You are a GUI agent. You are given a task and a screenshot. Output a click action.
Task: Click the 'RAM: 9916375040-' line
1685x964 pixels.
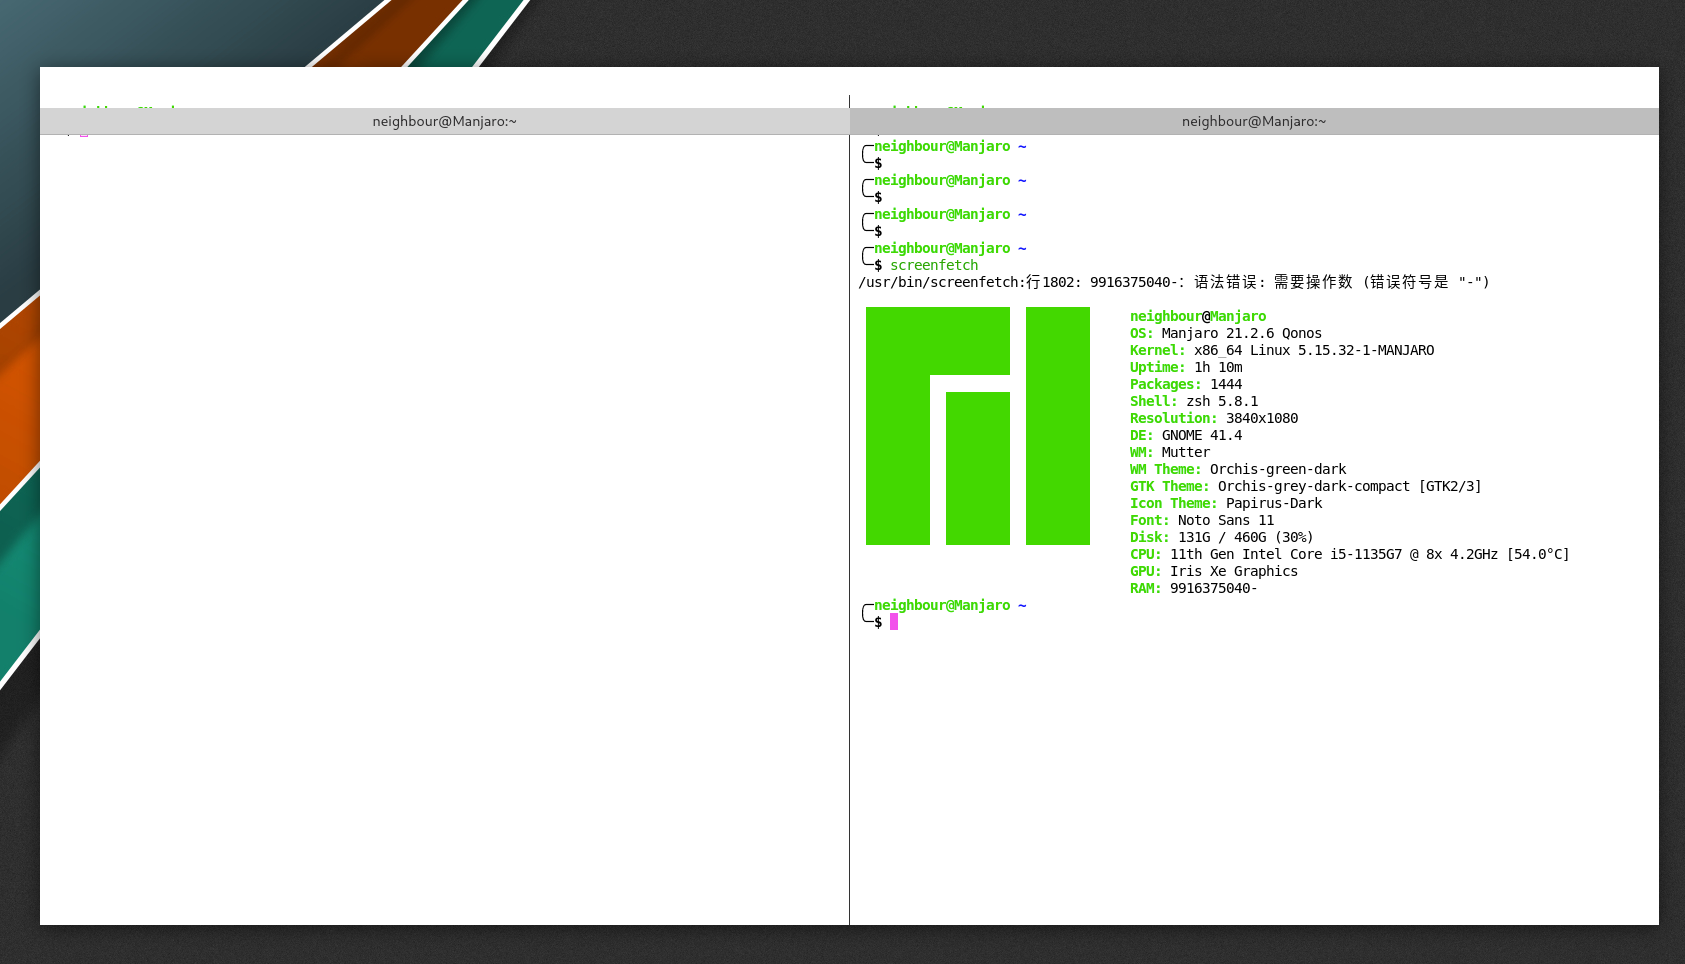(x=1194, y=588)
